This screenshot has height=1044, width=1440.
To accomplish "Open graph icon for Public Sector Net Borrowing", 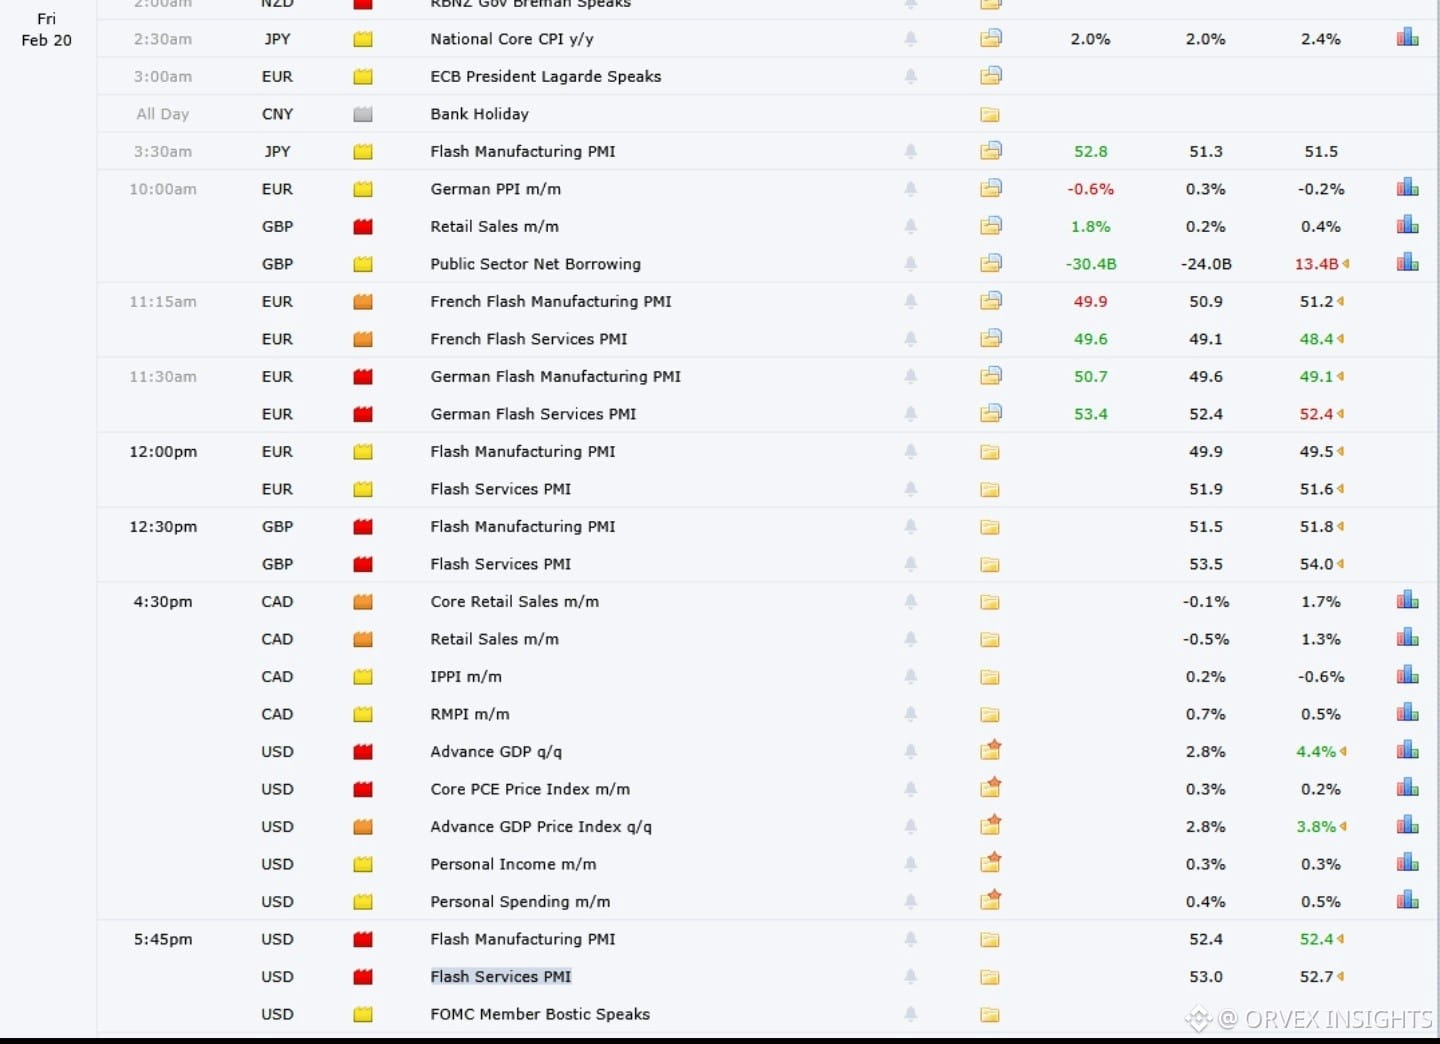I will point(1408,263).
